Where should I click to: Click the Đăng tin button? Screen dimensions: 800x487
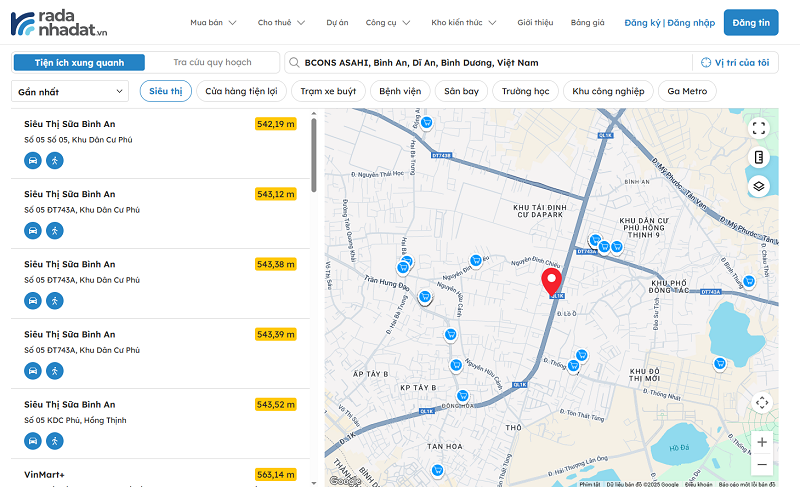click(751, 22)
